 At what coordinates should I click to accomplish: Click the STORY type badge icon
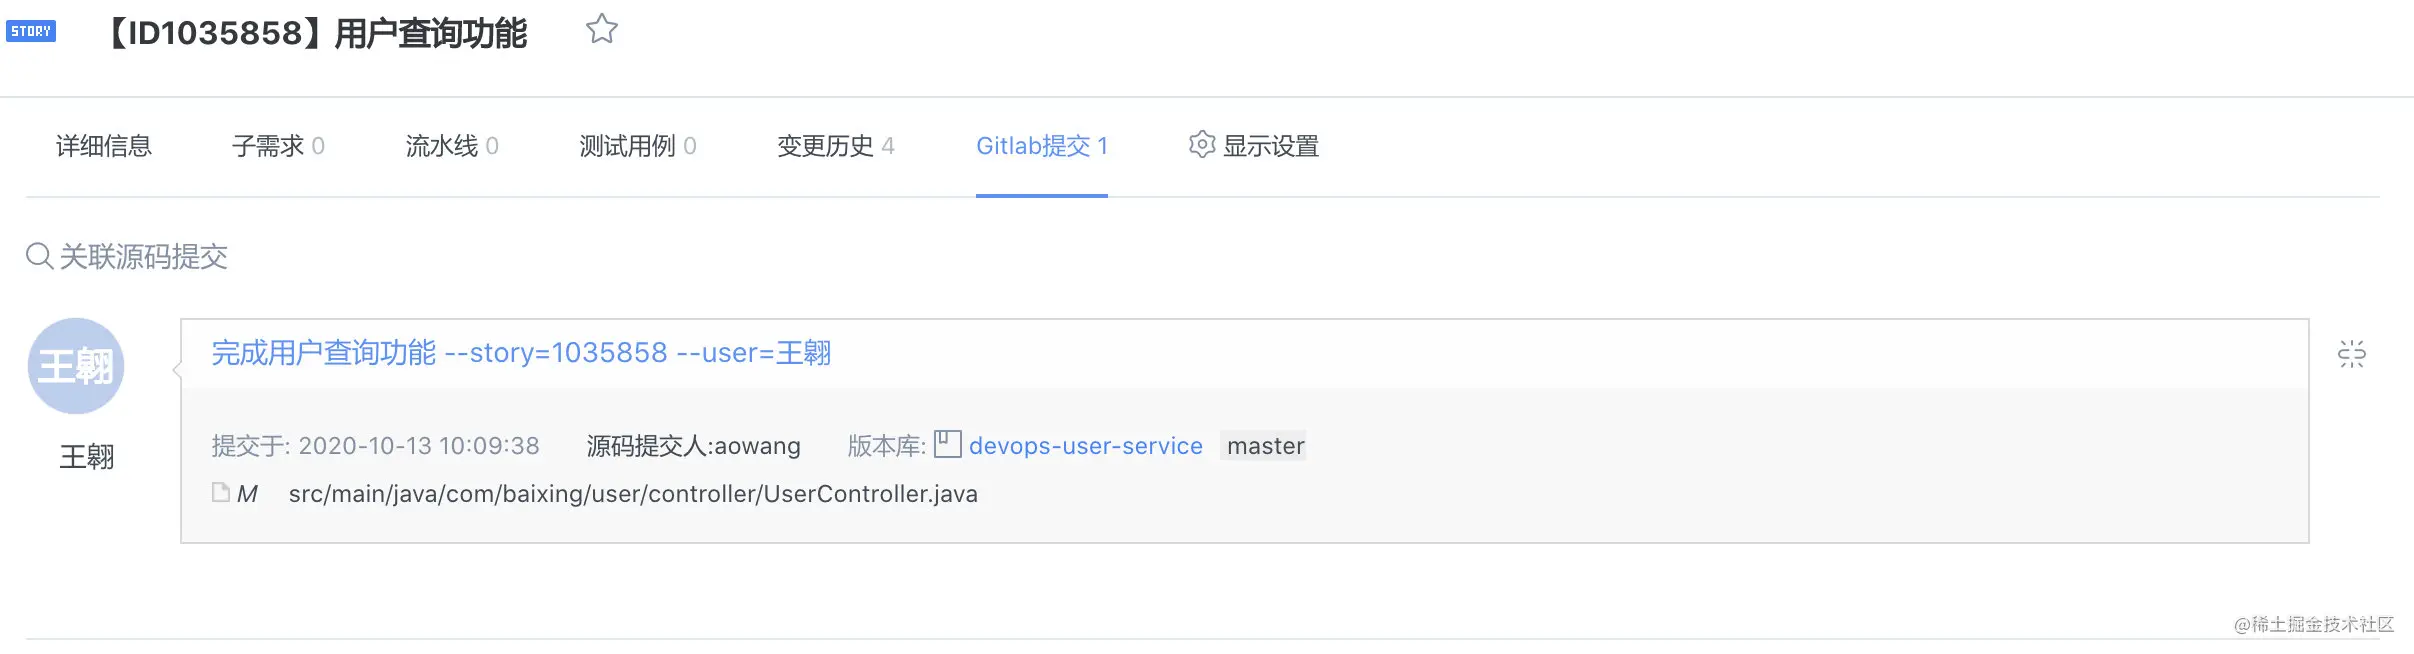(31, 31)
